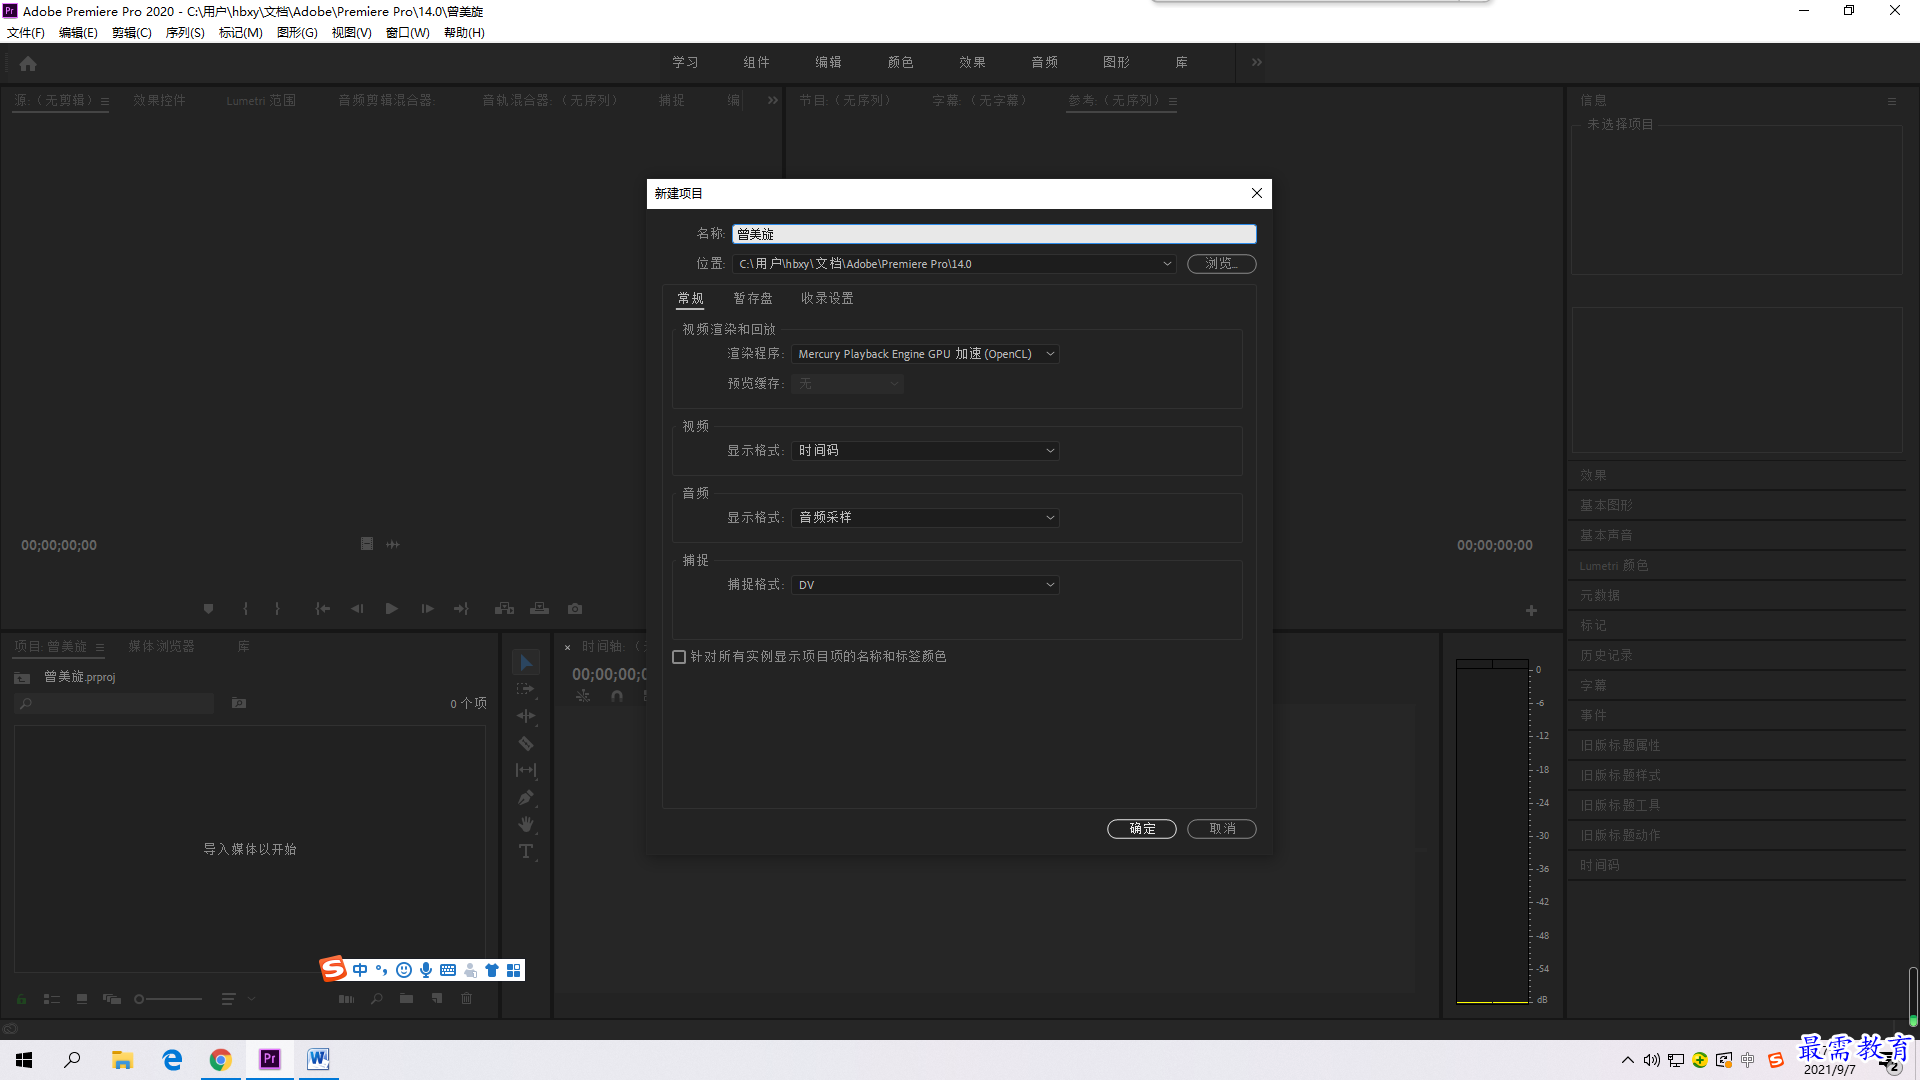Screen dimensions: 1920x1080
Task: Click New Bin folder icon in project panel
Action: [406, 998]
